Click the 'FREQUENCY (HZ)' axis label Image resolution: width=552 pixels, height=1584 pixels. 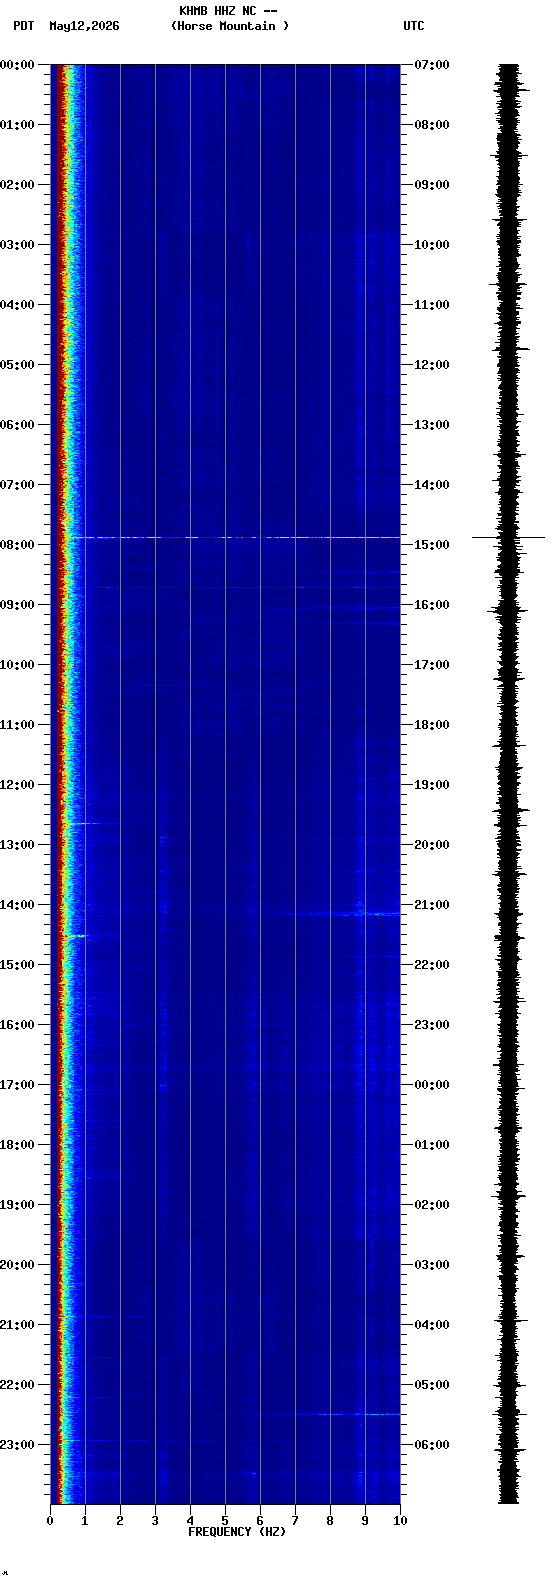click(237, 1531)
